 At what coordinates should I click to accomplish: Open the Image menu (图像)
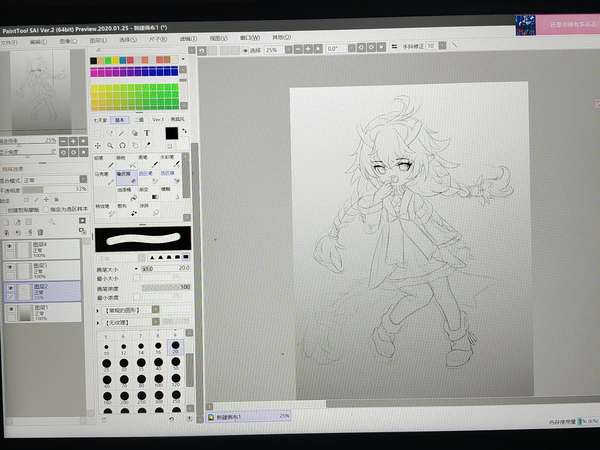tap(68, 41)
